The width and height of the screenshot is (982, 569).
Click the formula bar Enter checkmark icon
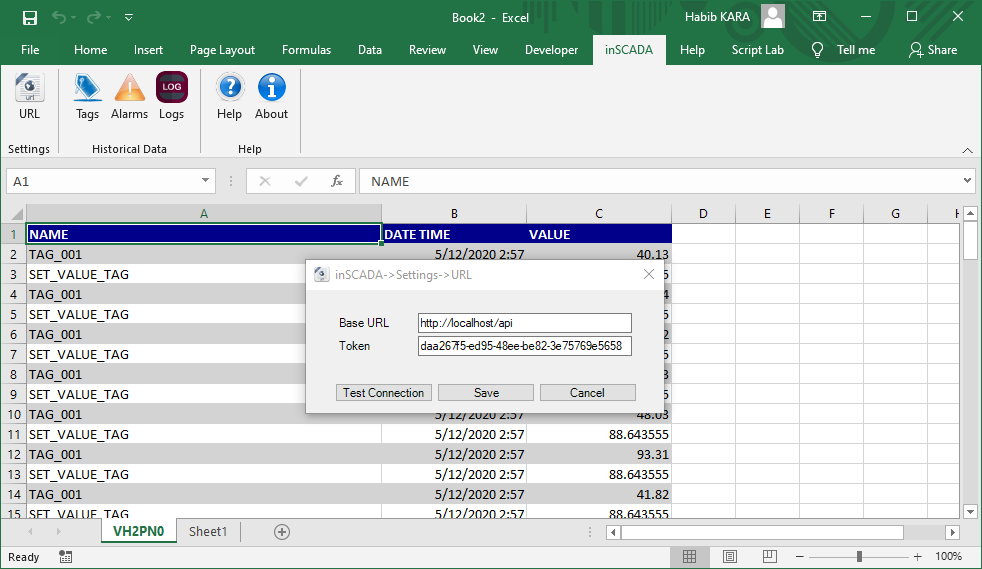[301, 181]
